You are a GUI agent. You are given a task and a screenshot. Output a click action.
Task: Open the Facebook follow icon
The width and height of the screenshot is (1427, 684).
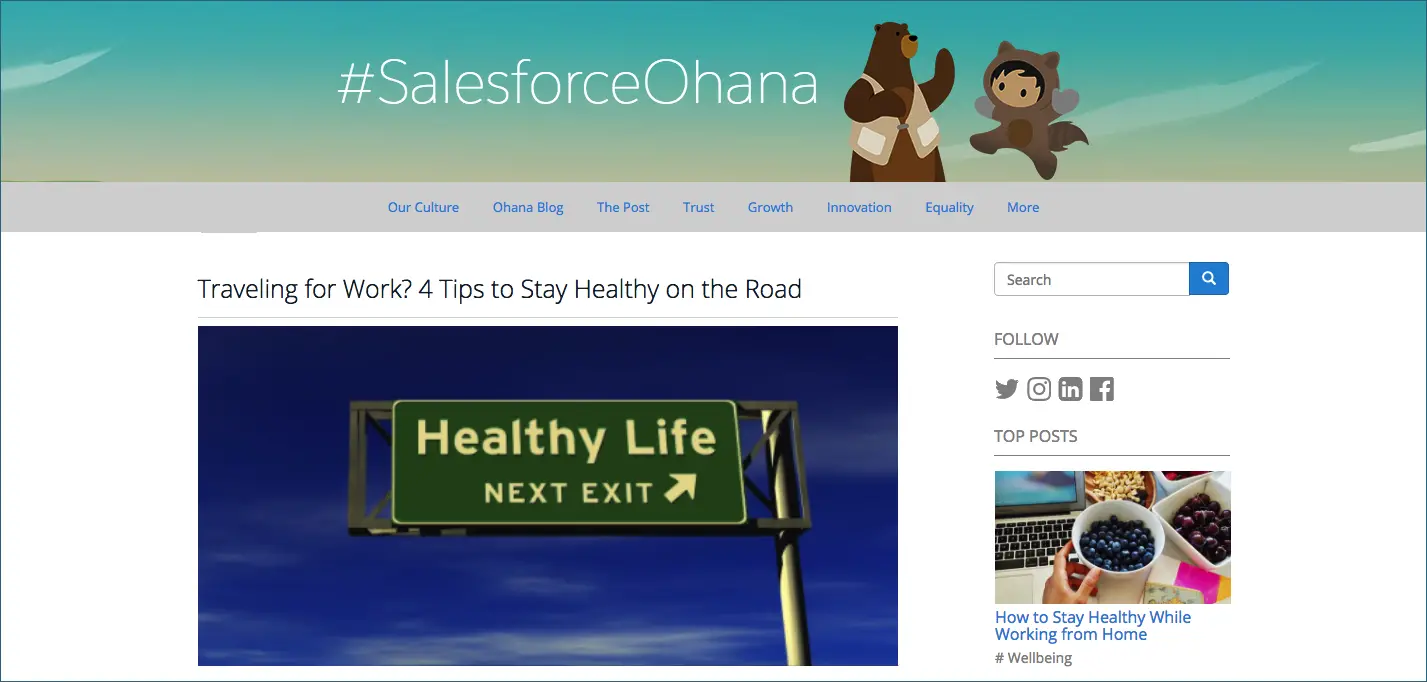tap(1102, 389)
